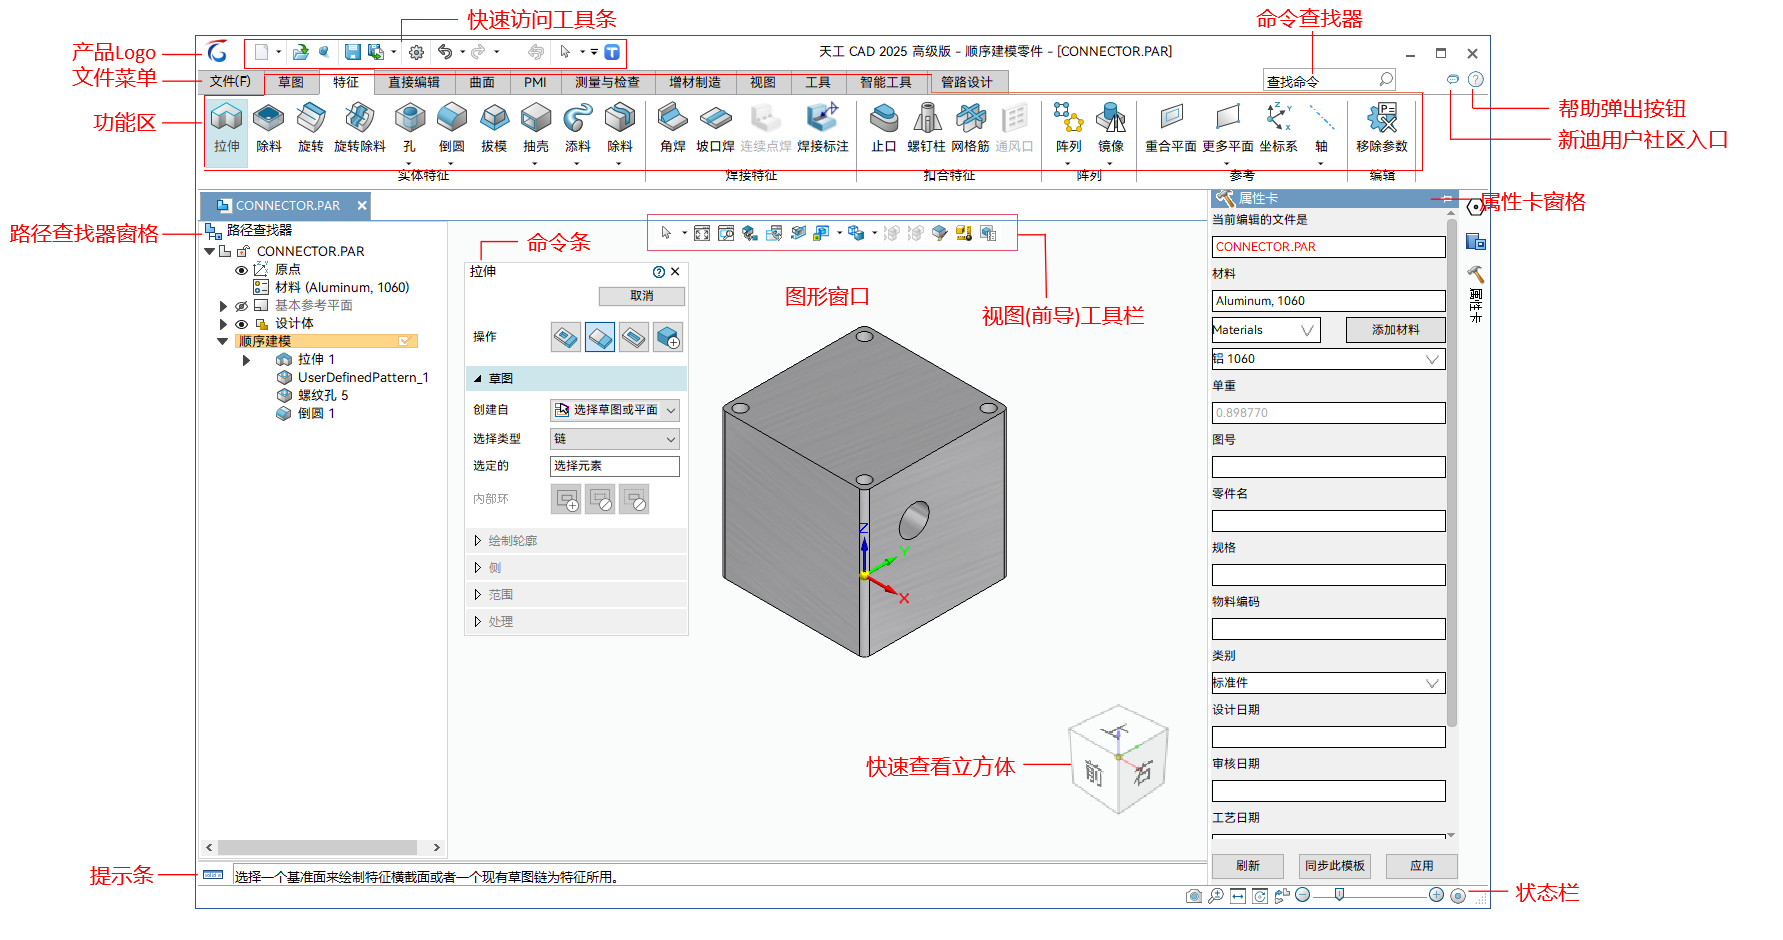Toggle visibility eye for 原点
The image size is (1783, 940).
coord(241,270)
